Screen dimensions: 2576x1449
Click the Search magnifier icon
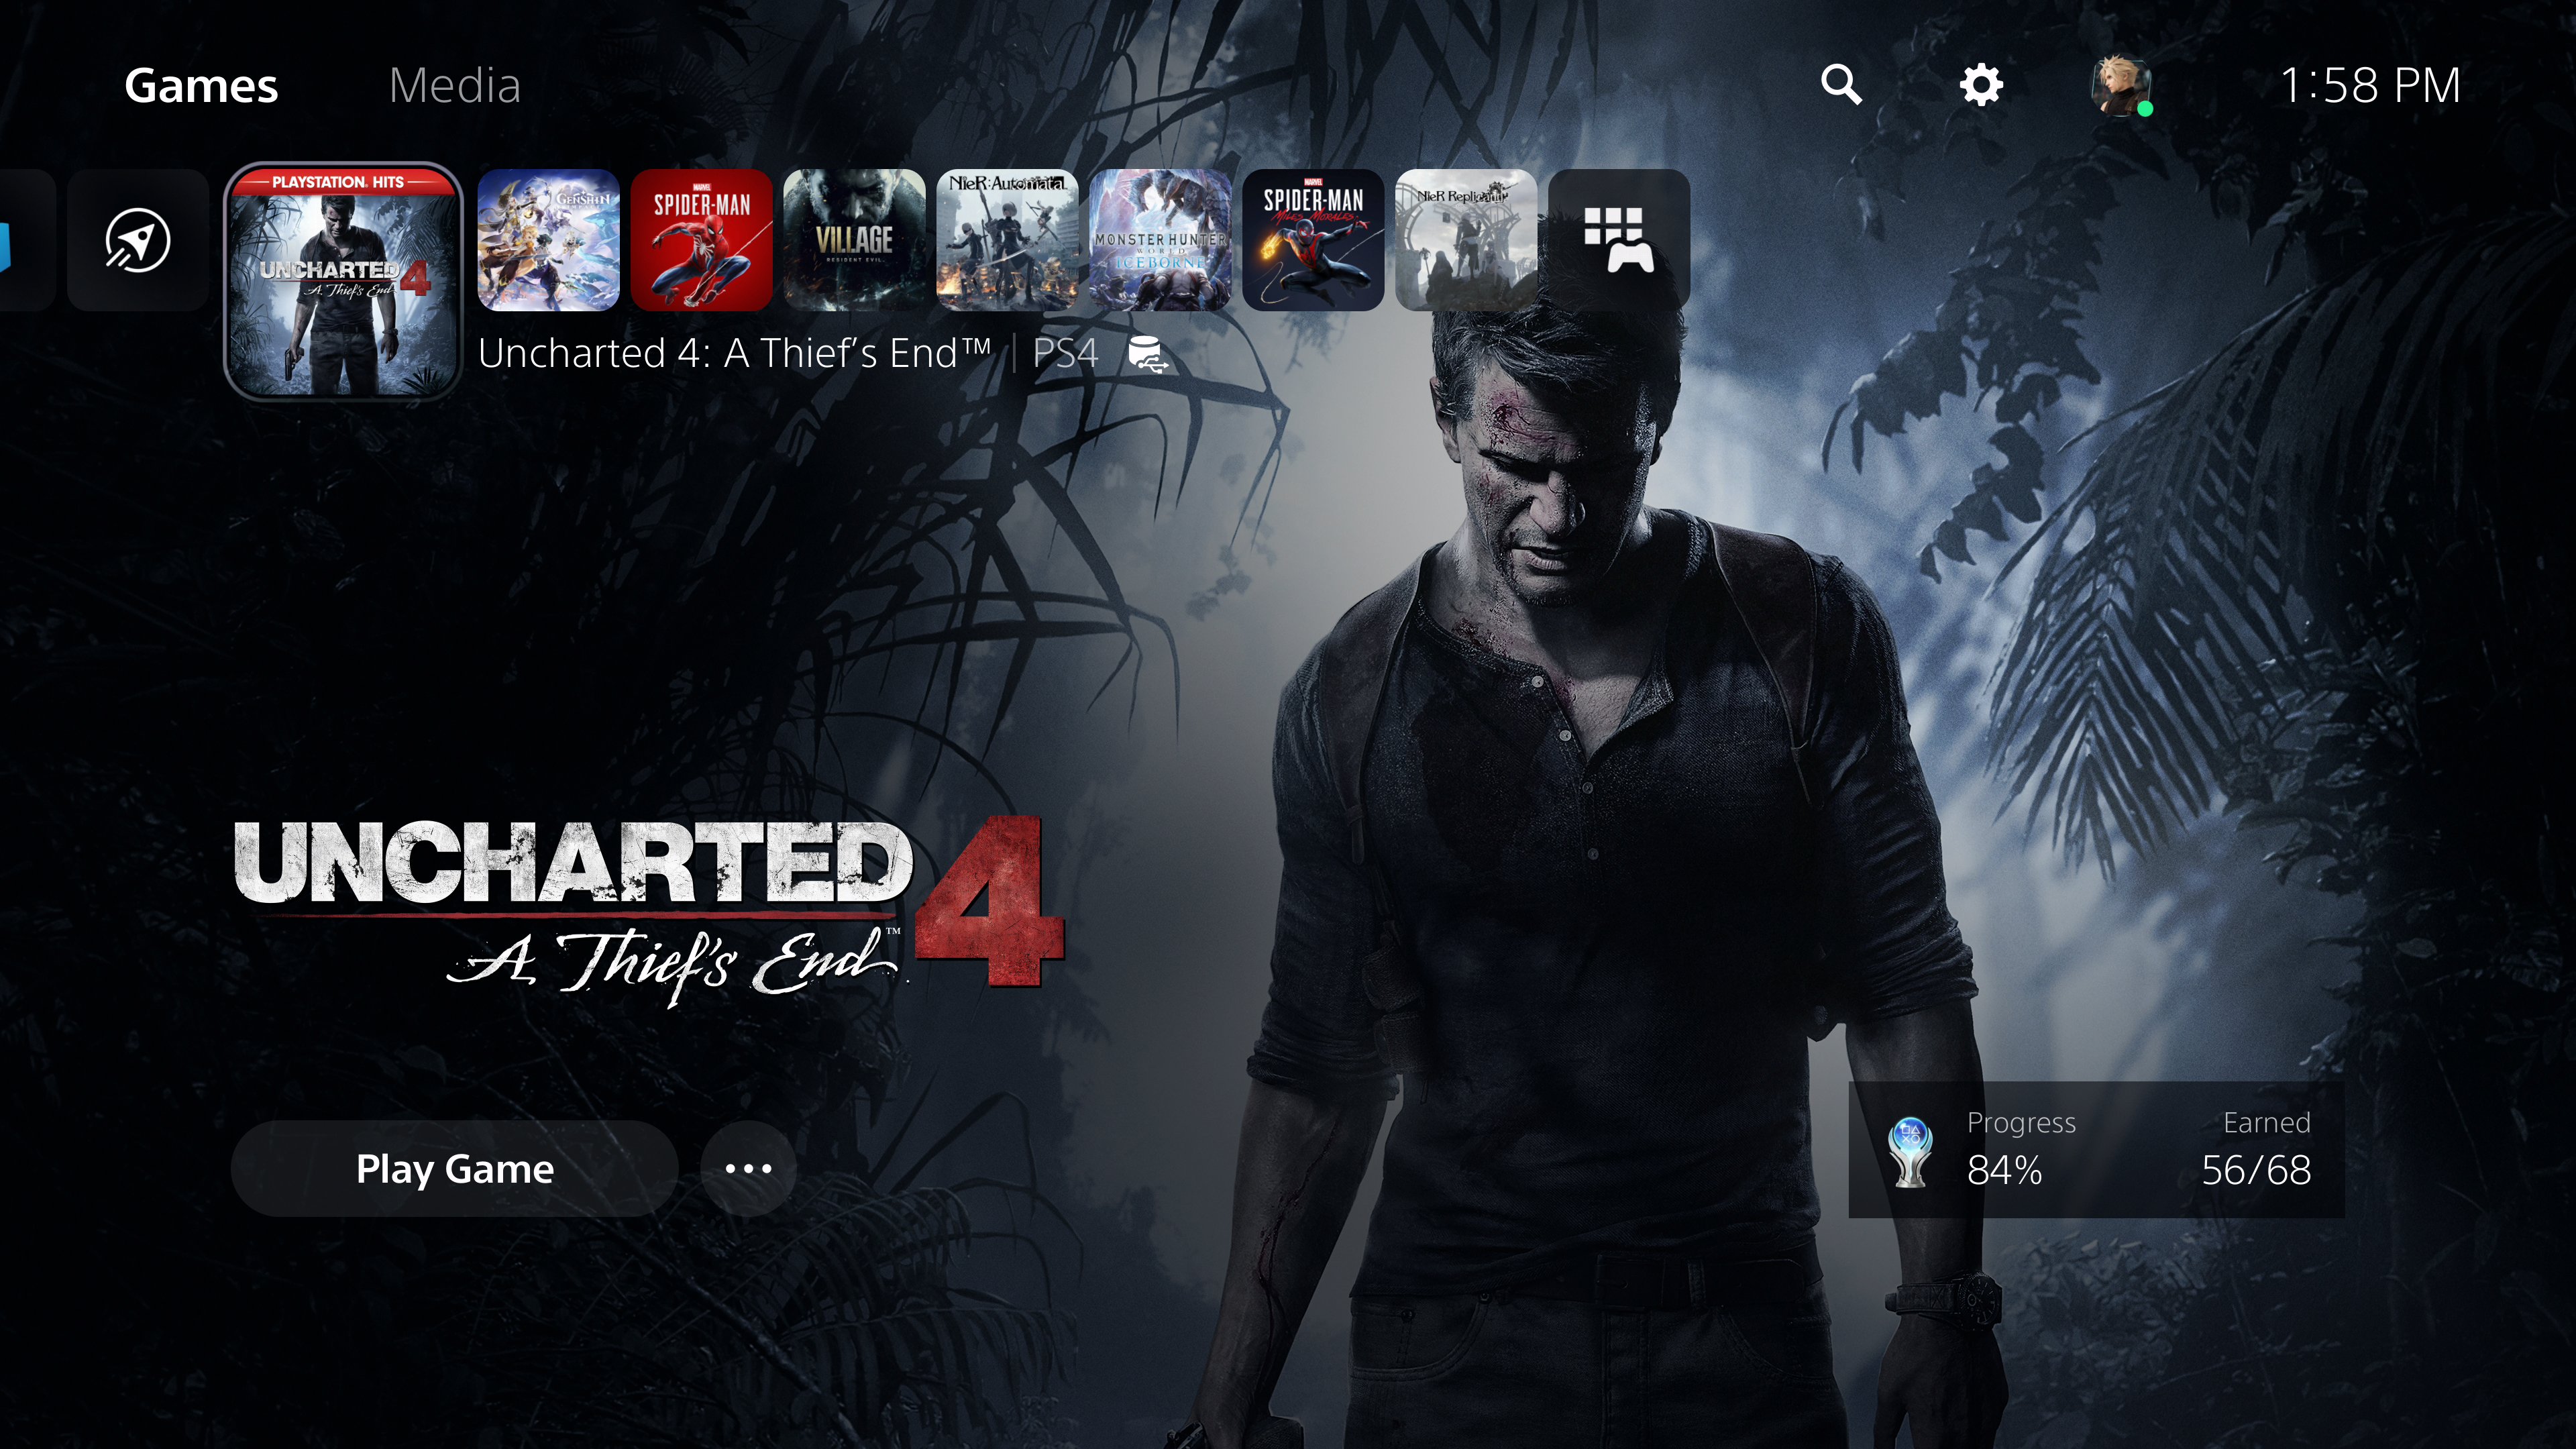(1841, 85)
